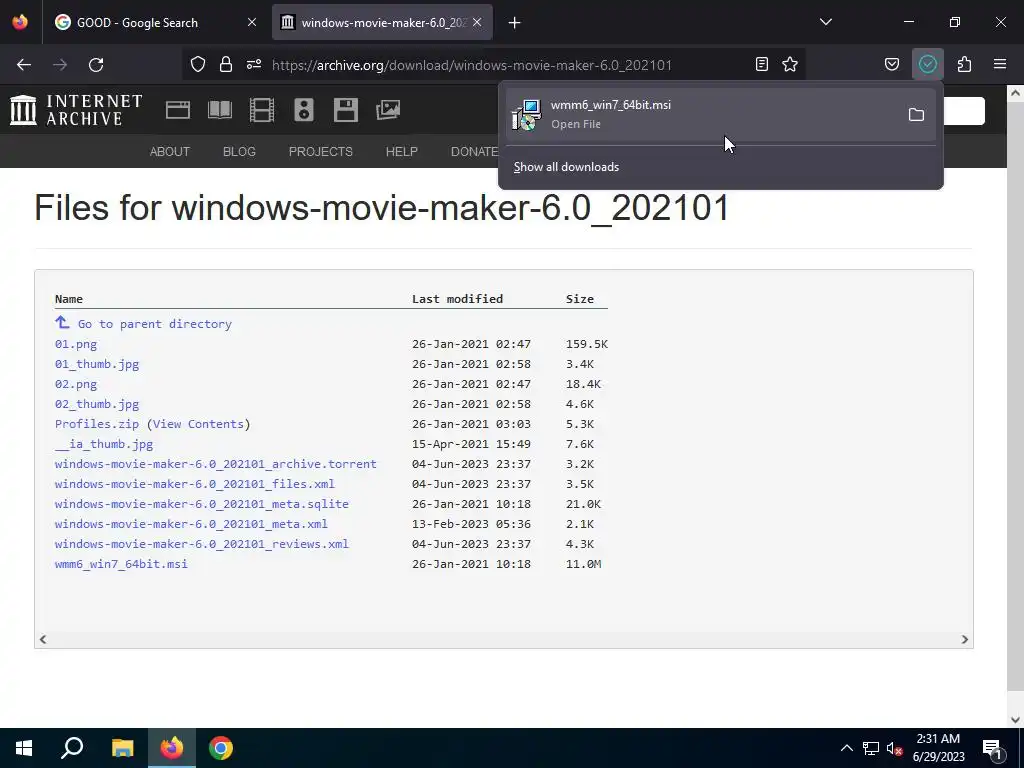Open the _reviews.xml file link
This screenshot has width=1024, height=768.
[202, 544]
